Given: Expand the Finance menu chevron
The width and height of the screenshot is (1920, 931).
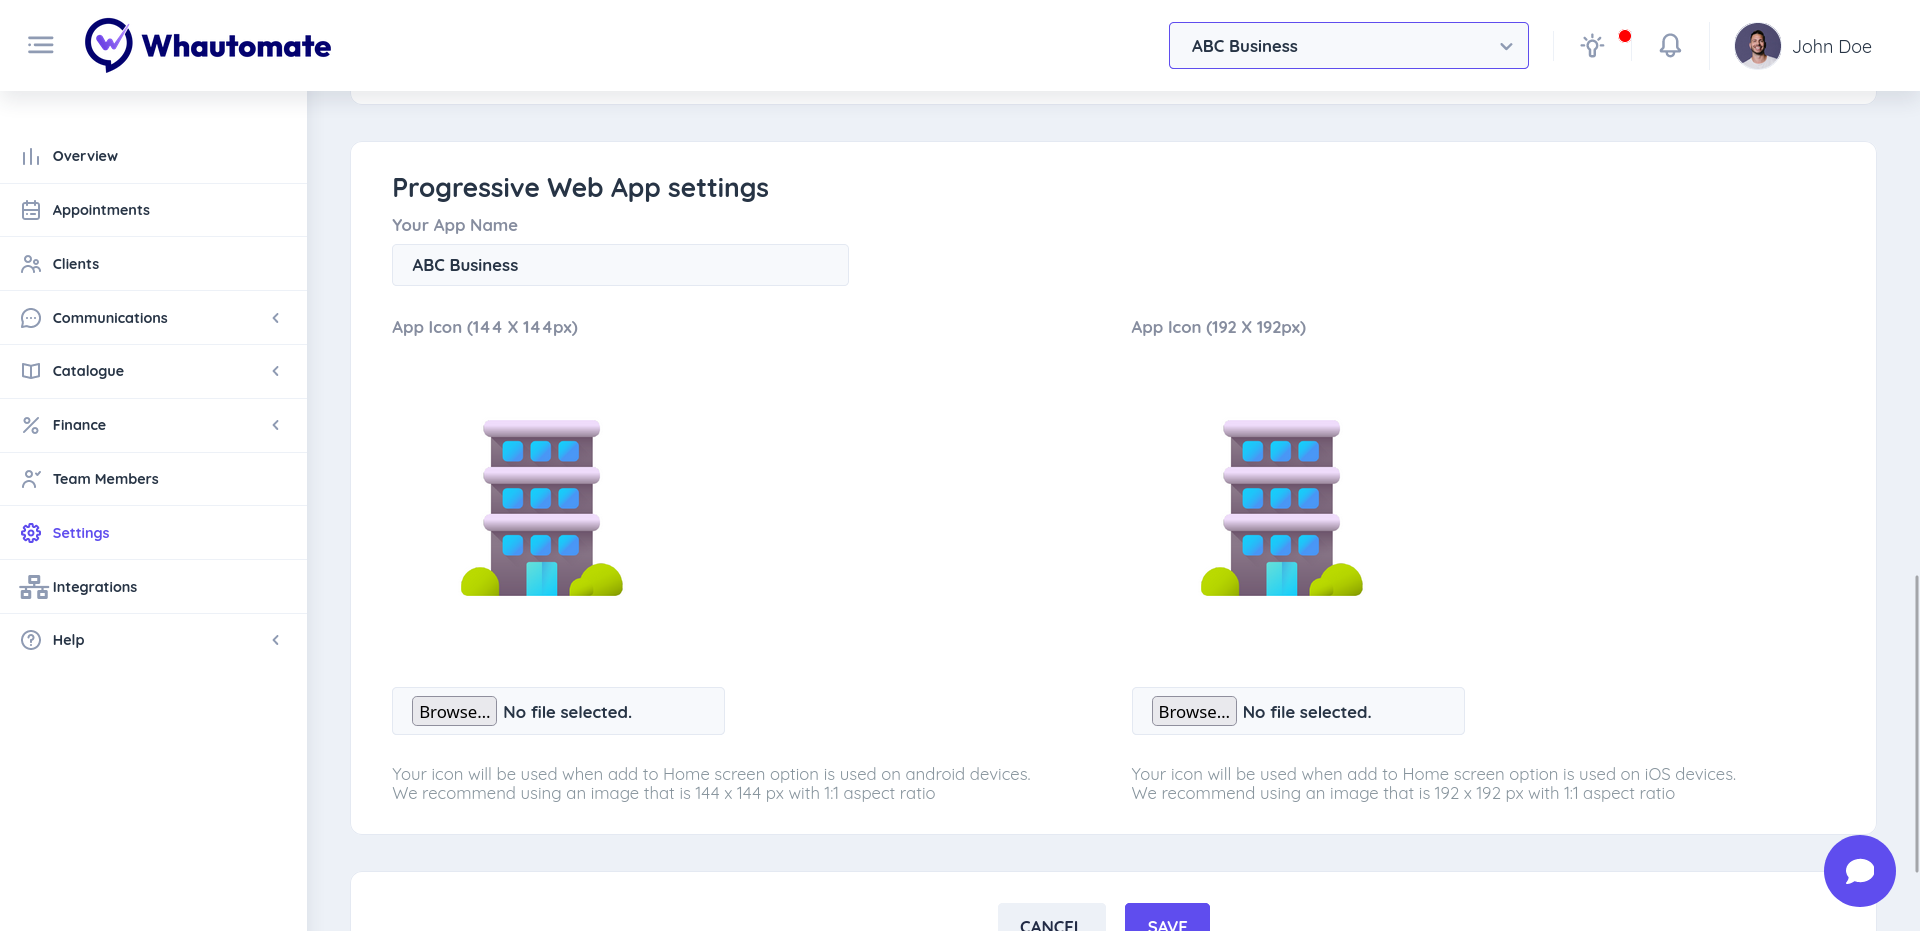Looking at the screenshot, I should (275, 425).
